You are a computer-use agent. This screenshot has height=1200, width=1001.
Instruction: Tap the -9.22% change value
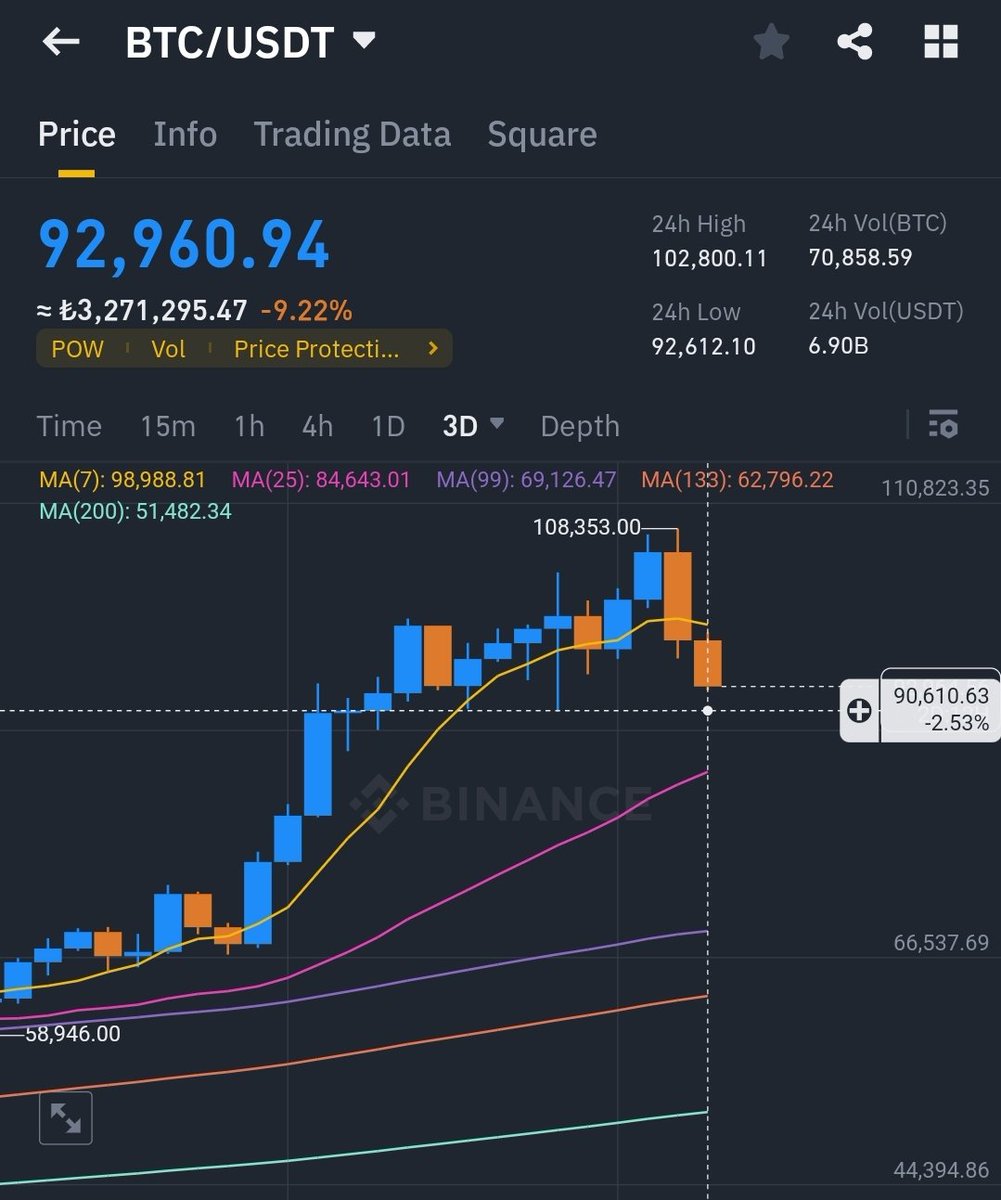[x=306, y=311]
